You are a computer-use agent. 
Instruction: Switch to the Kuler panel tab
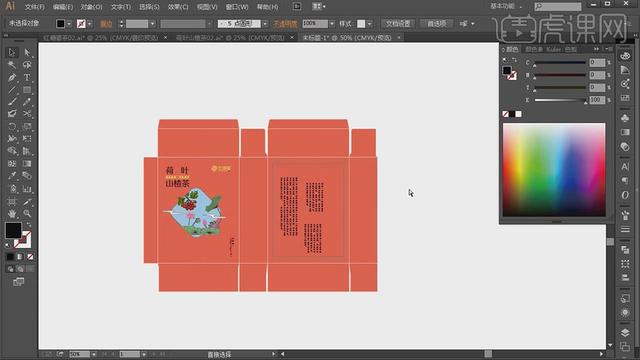pos(553,49)
